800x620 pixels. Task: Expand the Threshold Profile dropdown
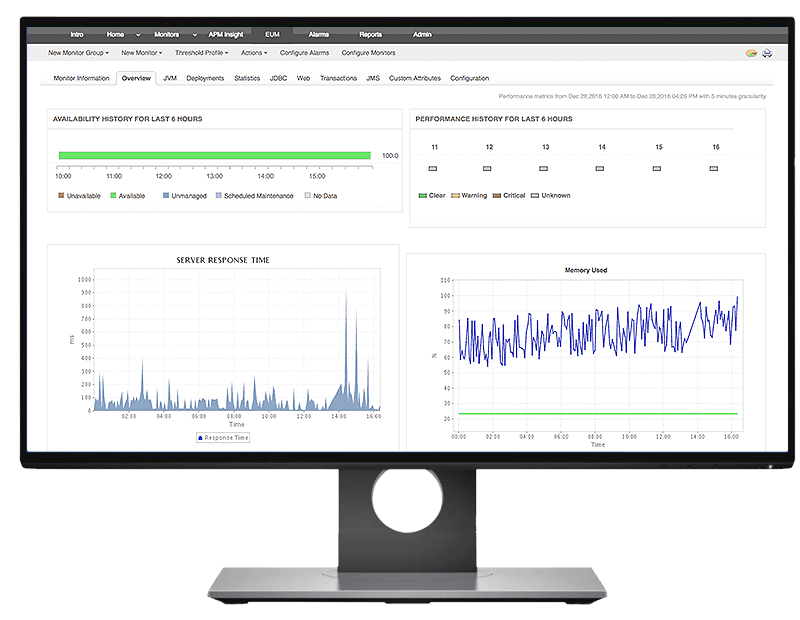click(x=202, y=53)
